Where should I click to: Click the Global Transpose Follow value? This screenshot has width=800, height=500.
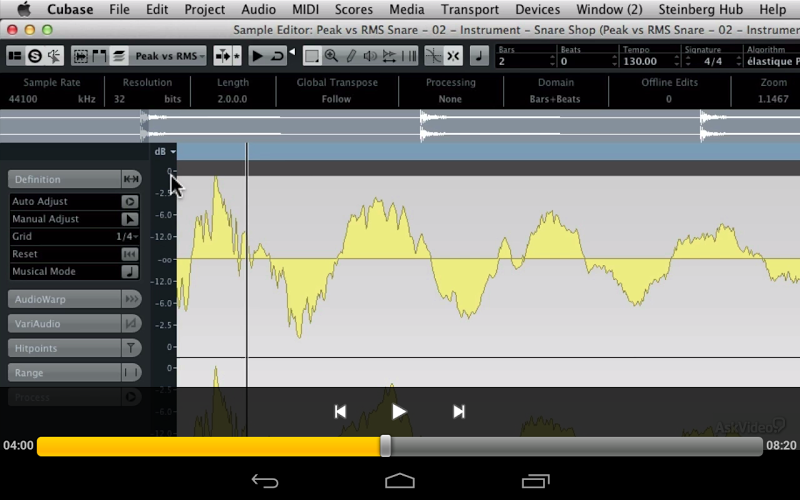337,99
